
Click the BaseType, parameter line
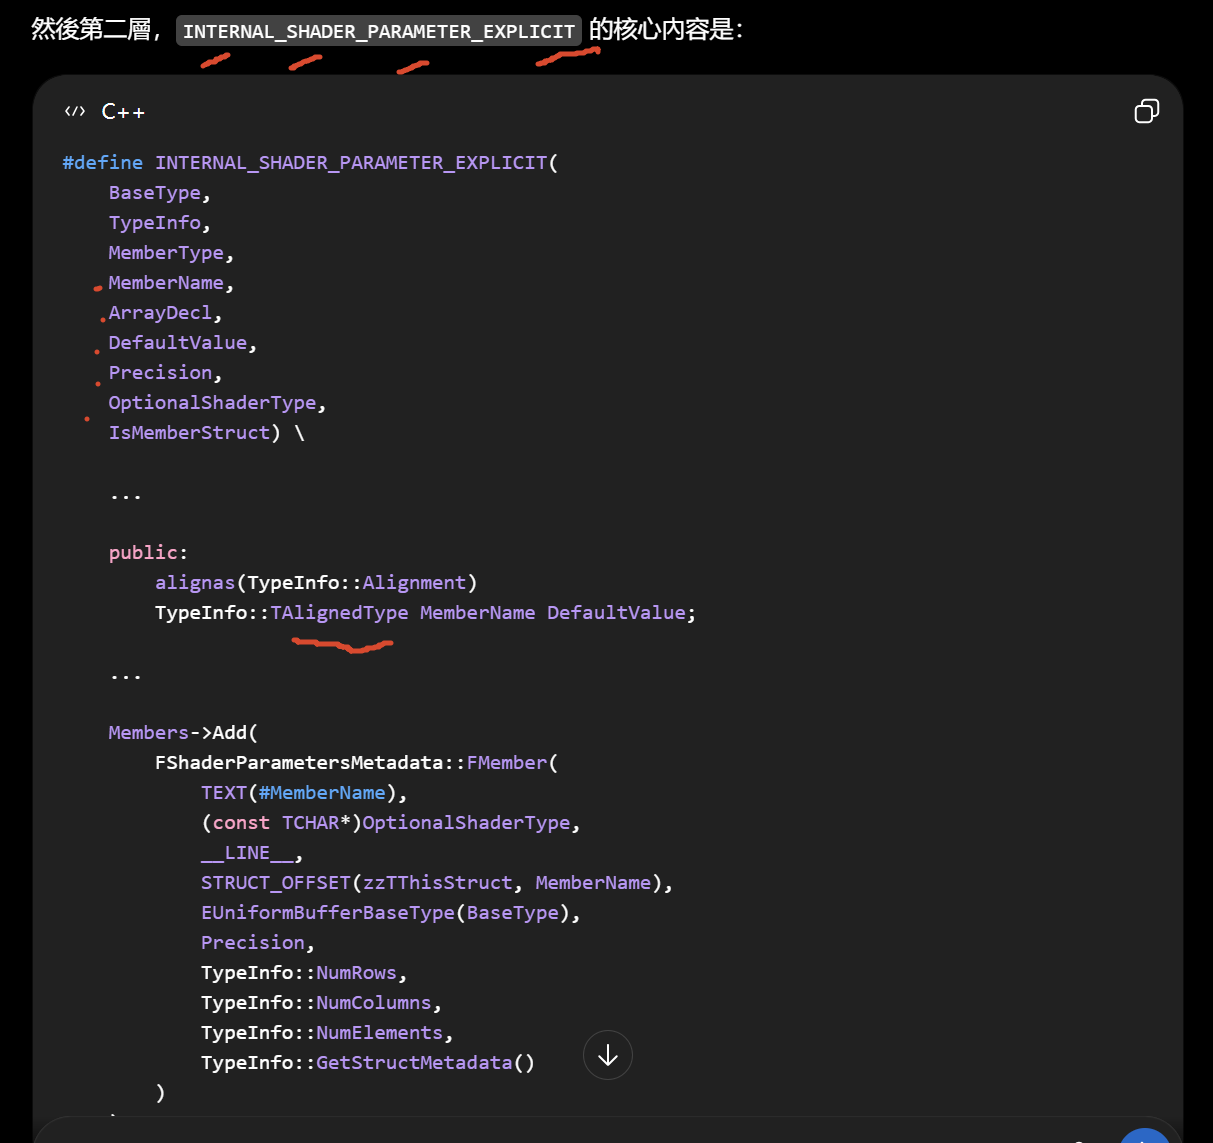pos(160,192)
